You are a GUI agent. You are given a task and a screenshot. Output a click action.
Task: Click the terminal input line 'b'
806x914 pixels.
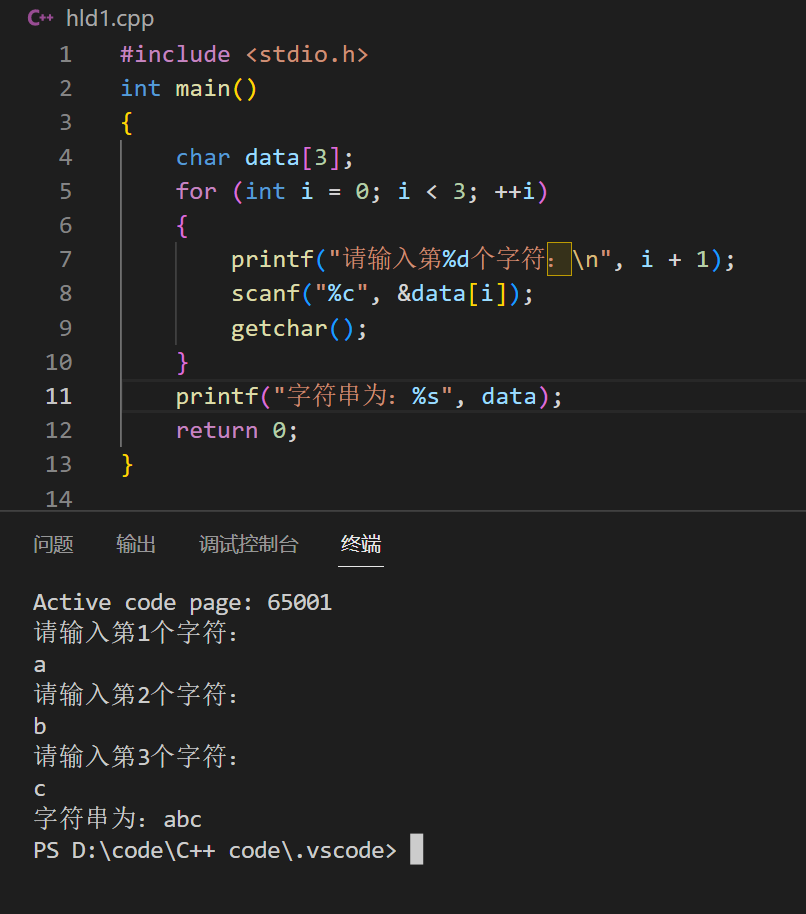[40, 726]
